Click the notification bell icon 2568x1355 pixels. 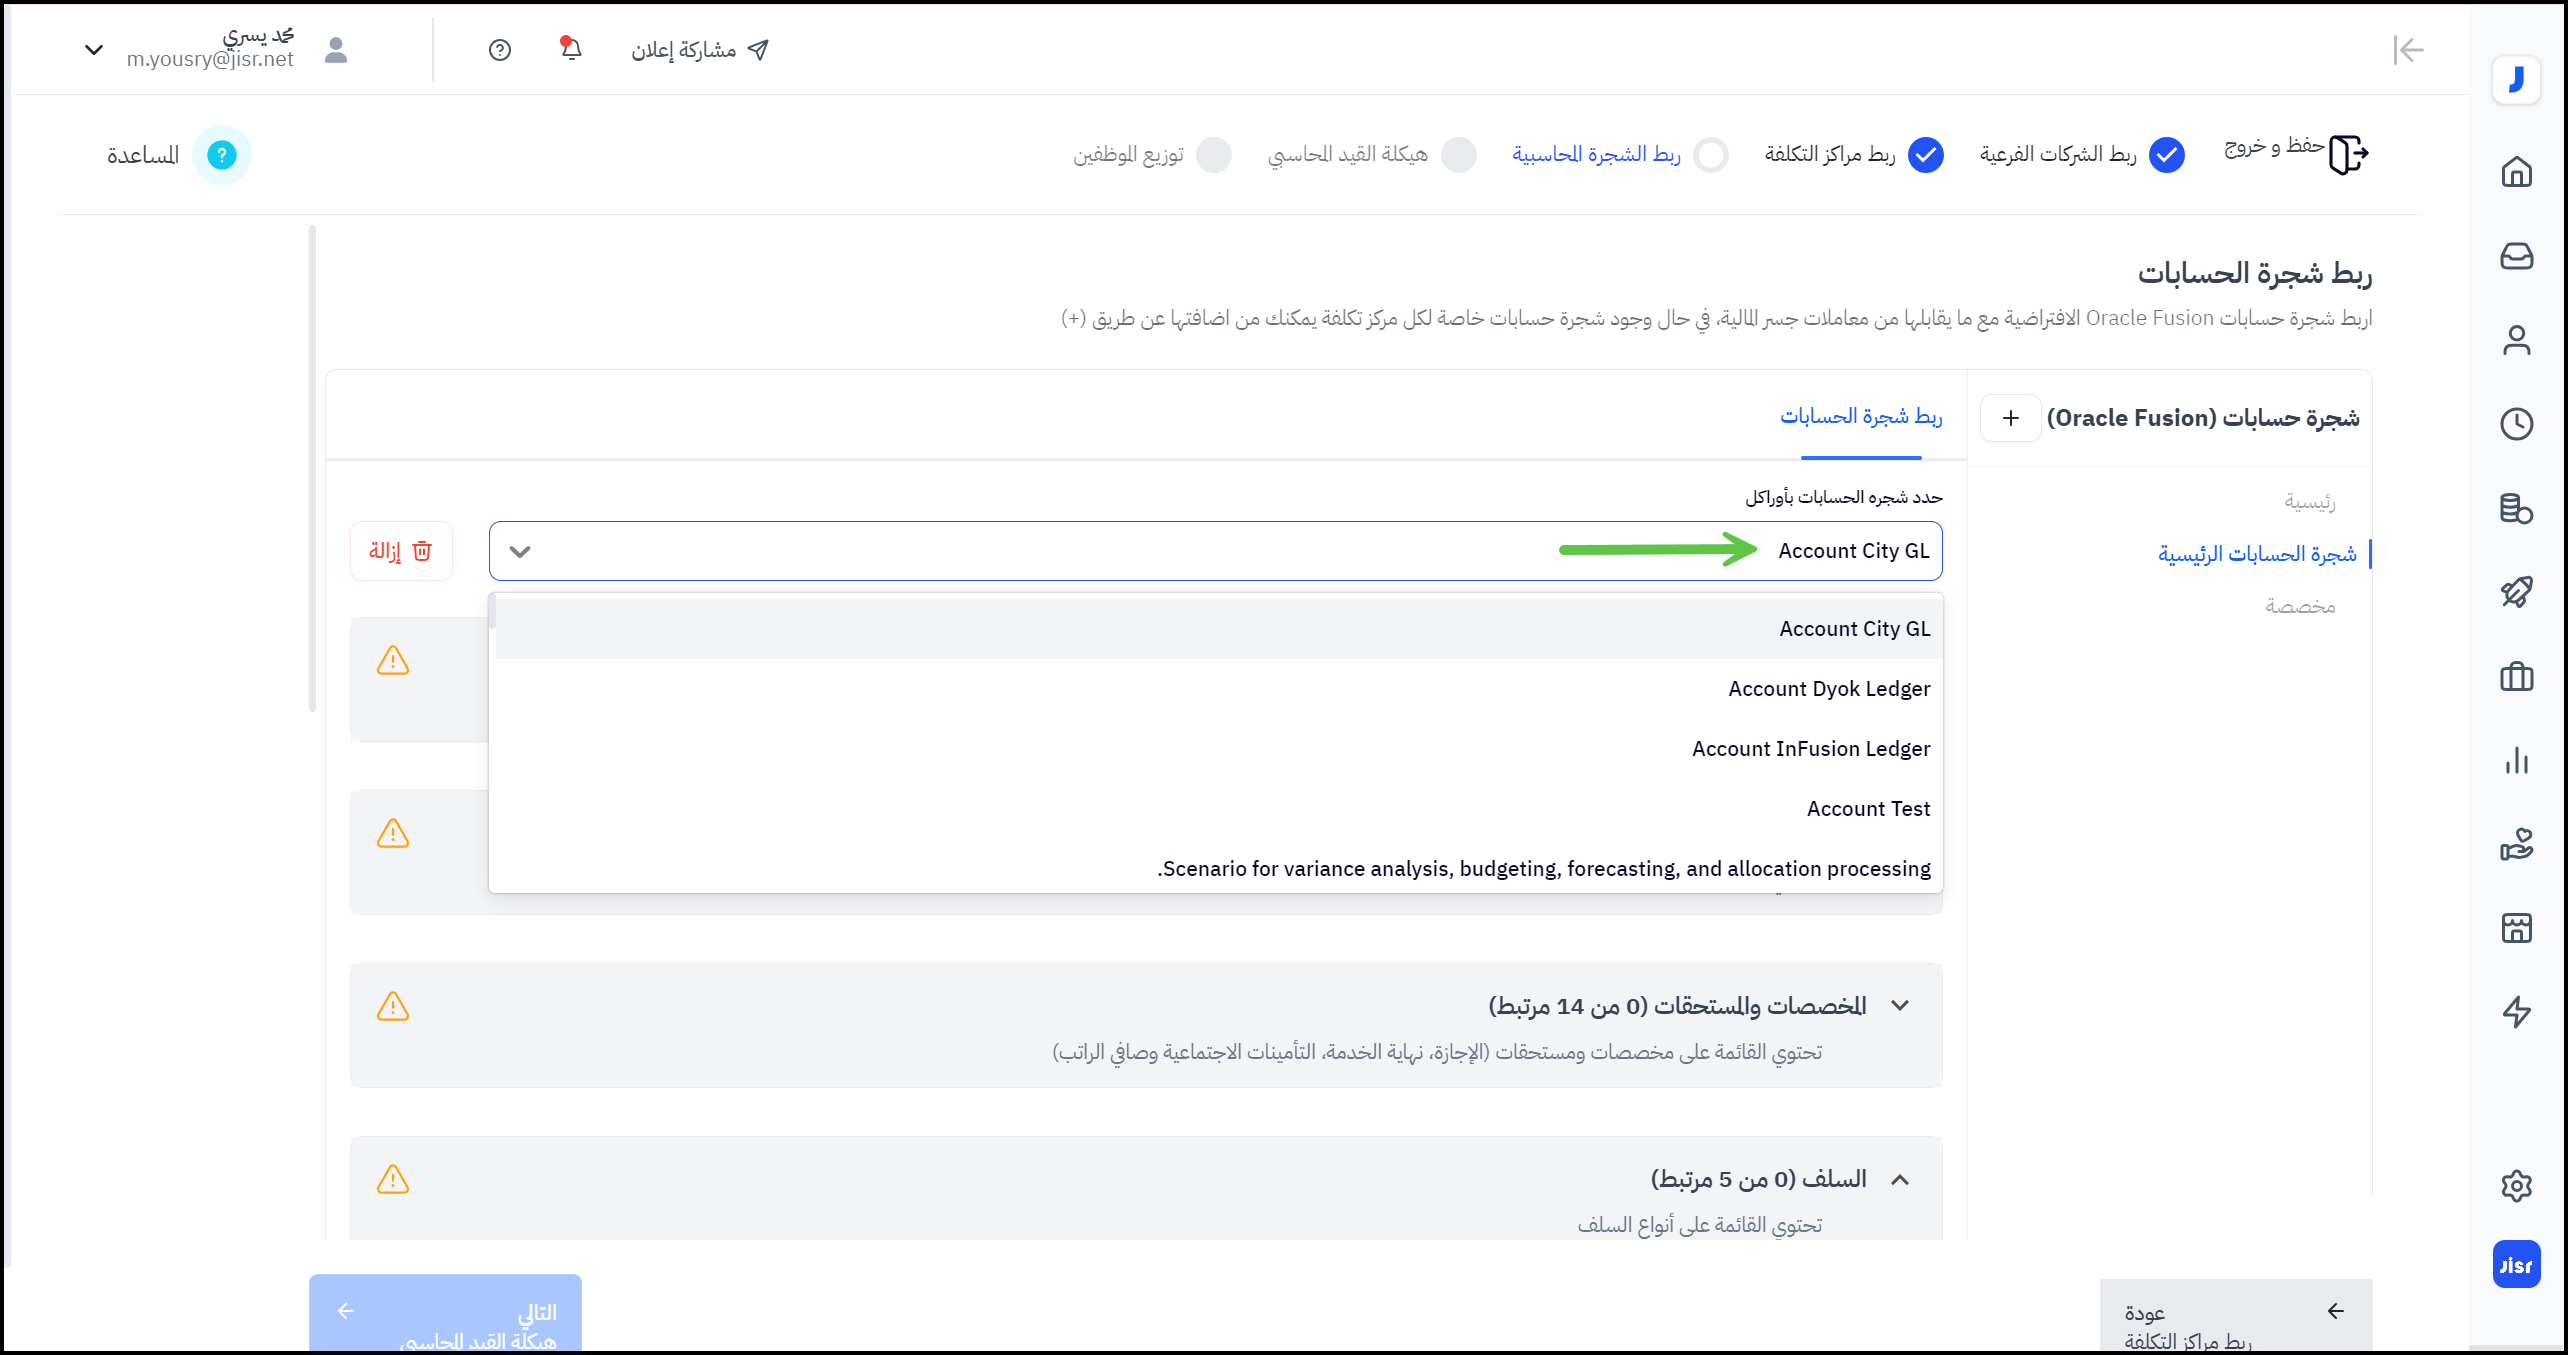[x=571, y=49]
